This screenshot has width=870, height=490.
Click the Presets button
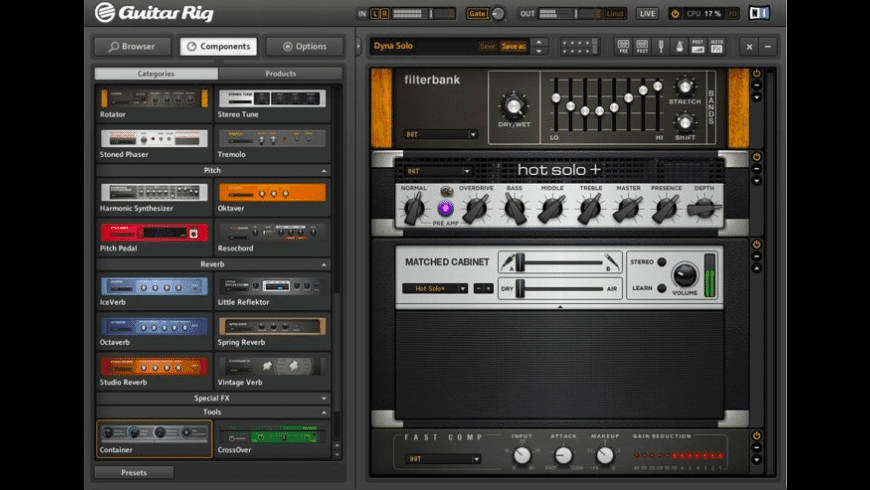134,472
